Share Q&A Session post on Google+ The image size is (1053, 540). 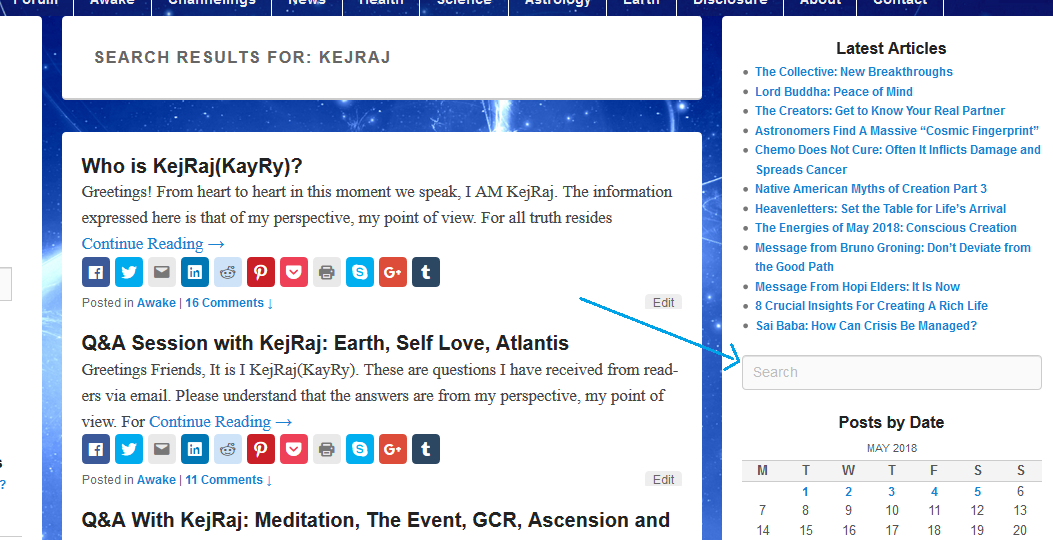coord(393,450)
